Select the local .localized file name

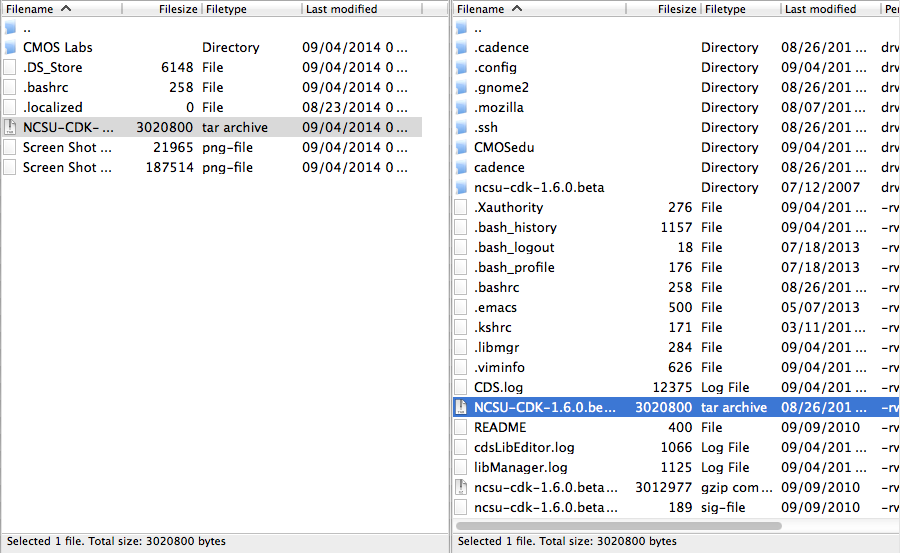(52, 107)
